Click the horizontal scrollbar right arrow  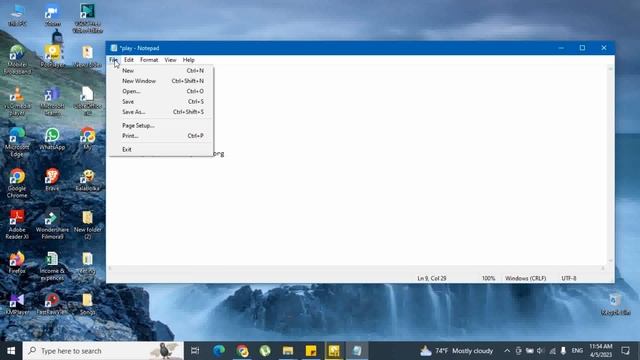click(x=603, y=268)
